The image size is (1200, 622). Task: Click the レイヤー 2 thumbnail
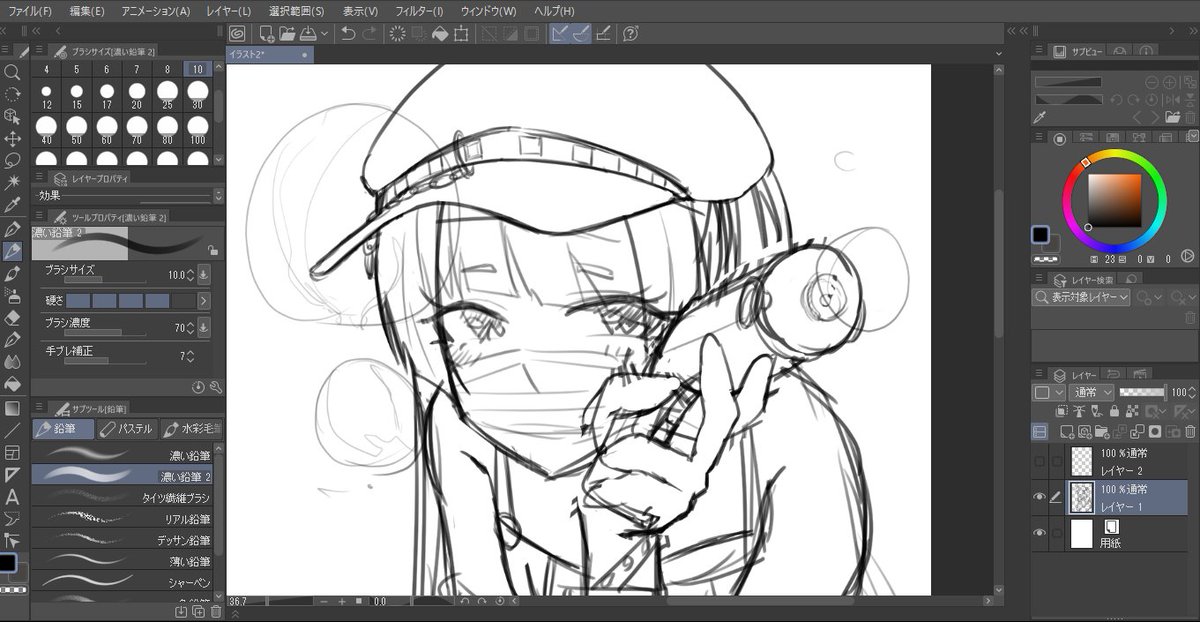1081,461
